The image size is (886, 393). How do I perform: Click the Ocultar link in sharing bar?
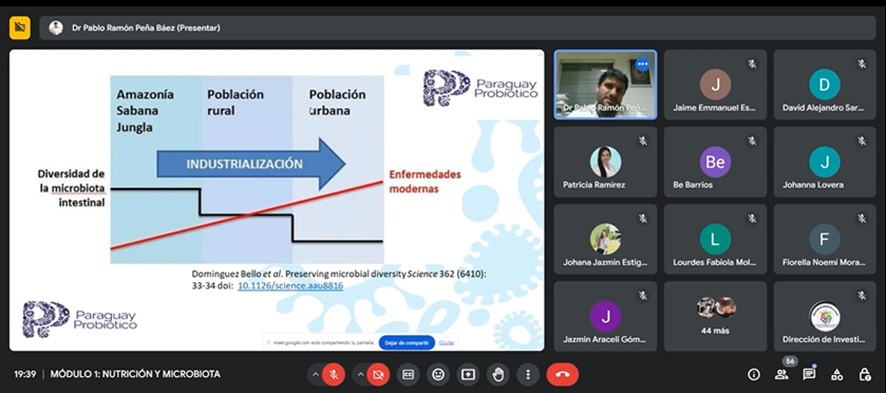pos(447,343)
